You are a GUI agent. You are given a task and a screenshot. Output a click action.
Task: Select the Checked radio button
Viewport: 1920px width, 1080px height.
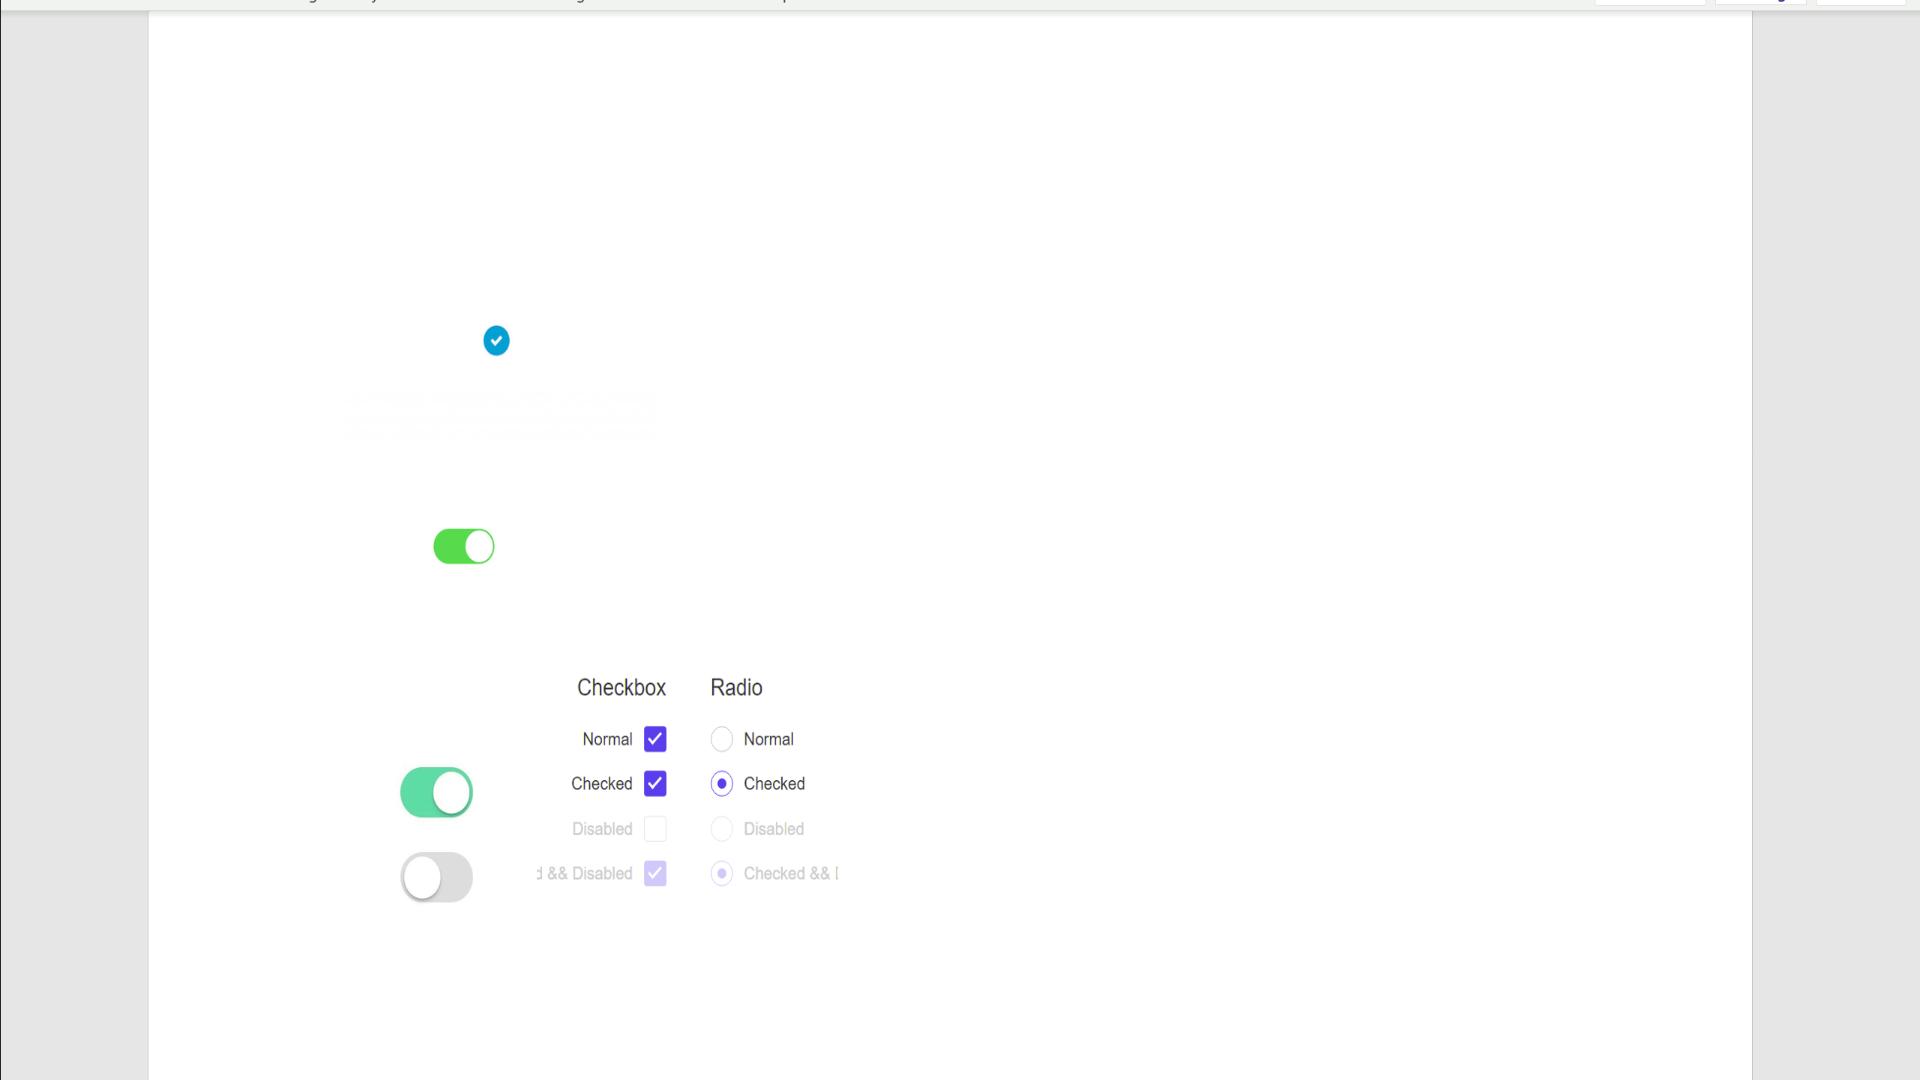(721, 783)
